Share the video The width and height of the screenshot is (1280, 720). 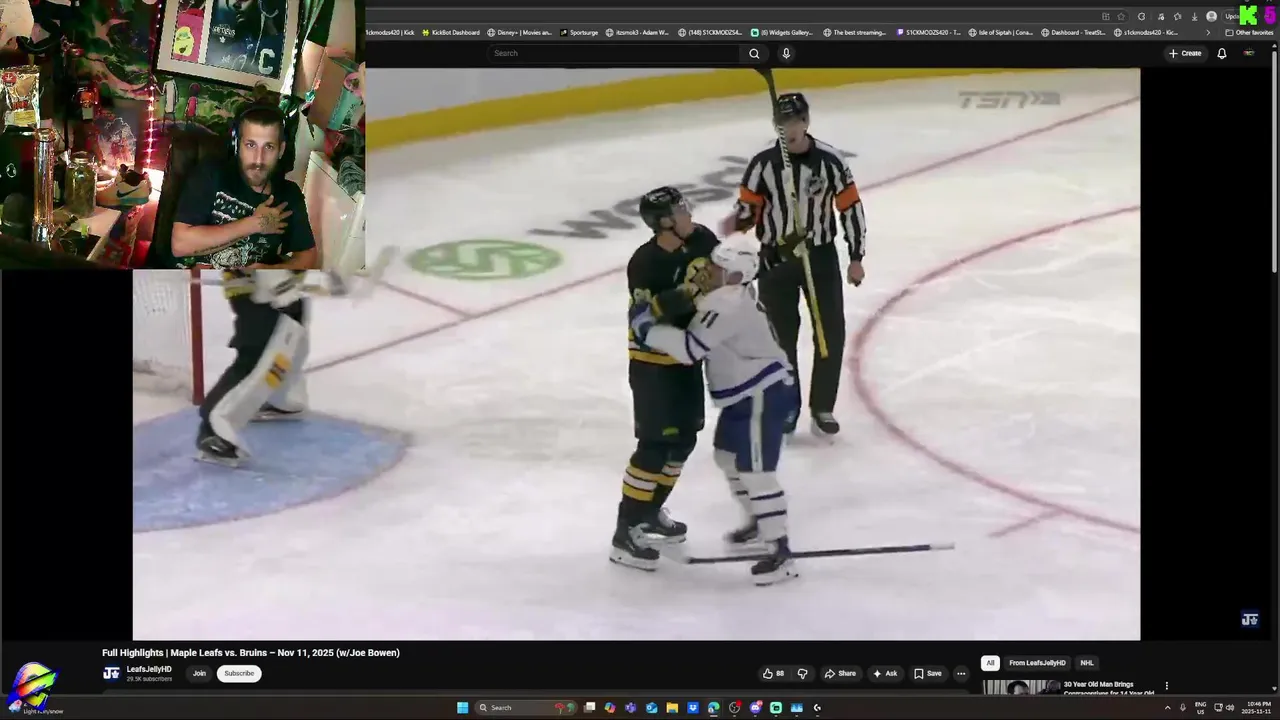(x=840, y=673)
